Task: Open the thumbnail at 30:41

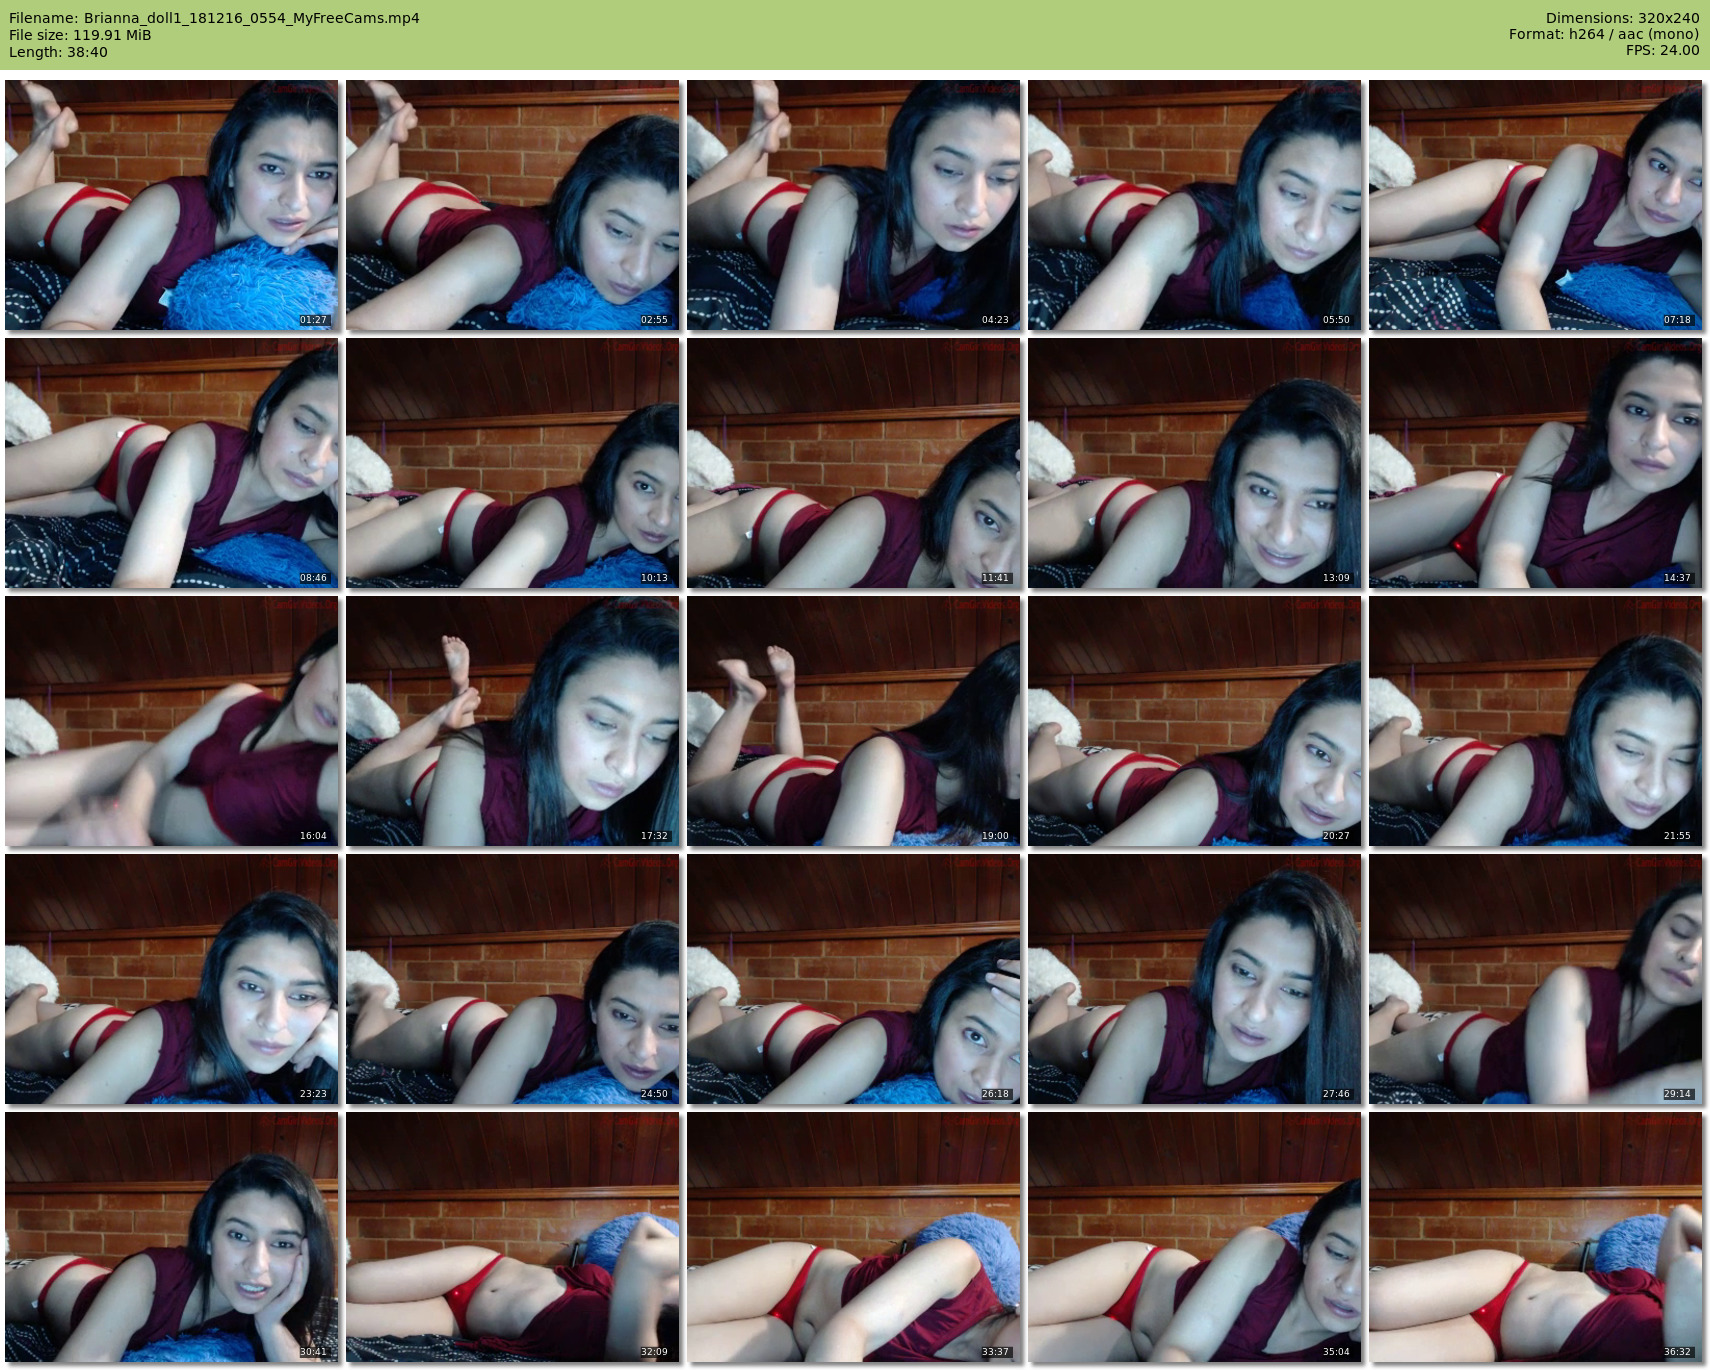Action: pyautogui.click(x=172, y=1237)
